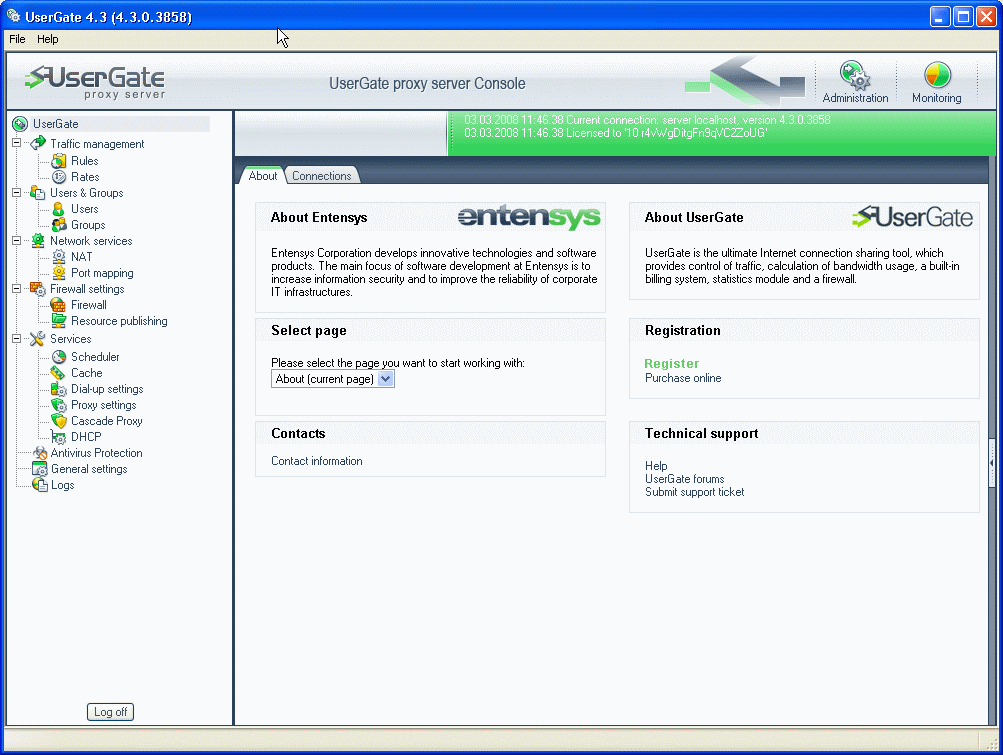Viewport: 1003px width, 755px height.
Task: Click the Network services icon
Action: point(38,241)
